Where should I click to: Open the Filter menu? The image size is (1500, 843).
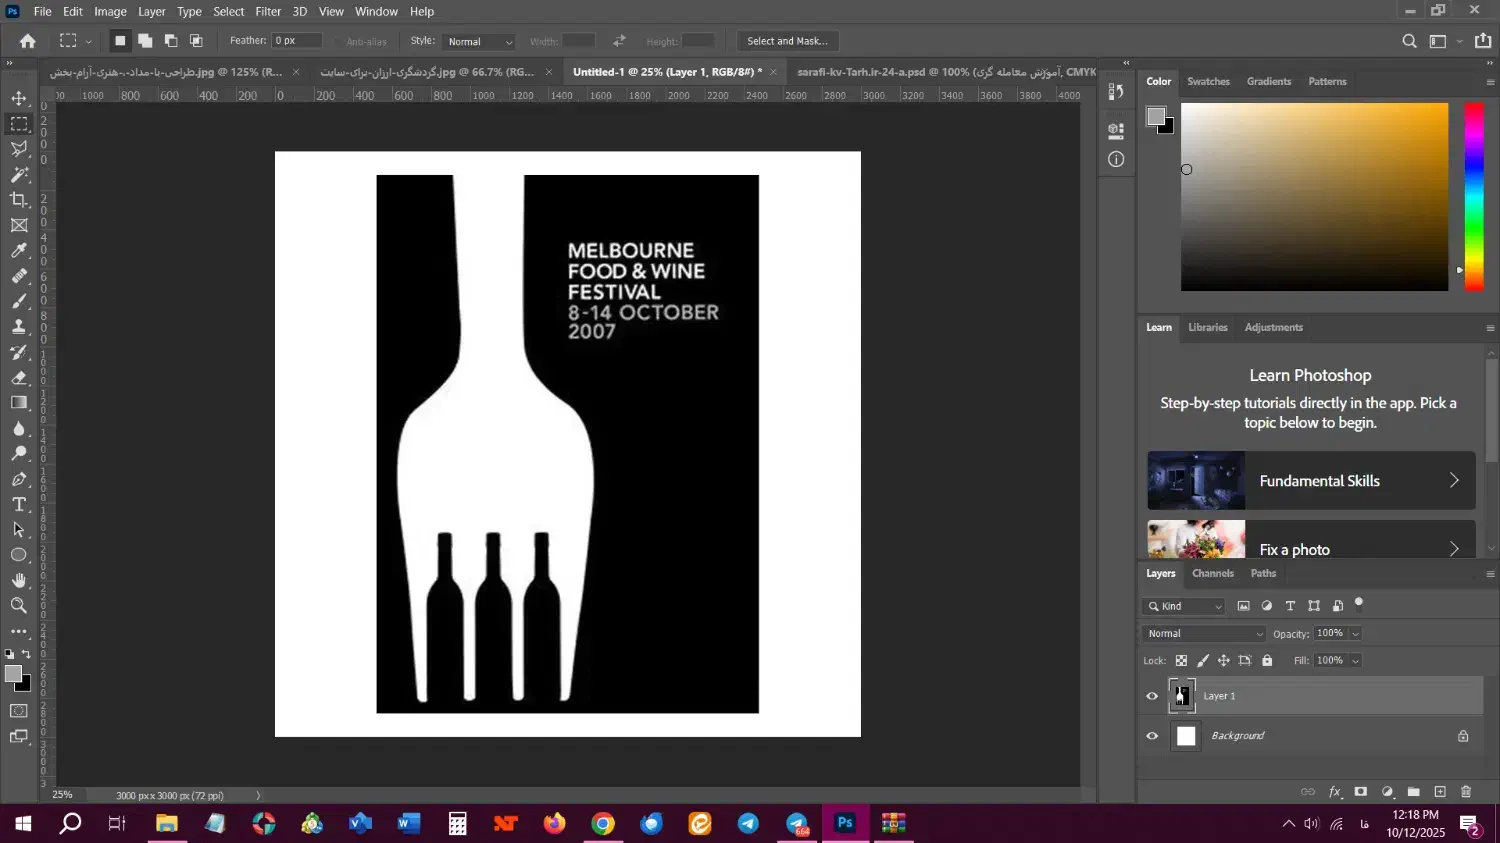point(268,12)
